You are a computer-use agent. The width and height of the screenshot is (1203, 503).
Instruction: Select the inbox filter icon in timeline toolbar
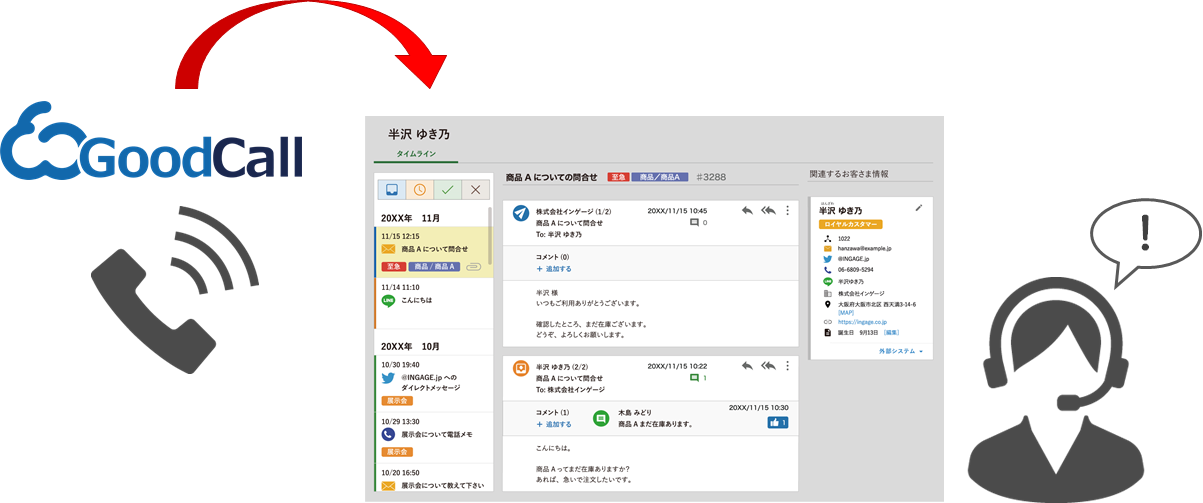point(392,190)
